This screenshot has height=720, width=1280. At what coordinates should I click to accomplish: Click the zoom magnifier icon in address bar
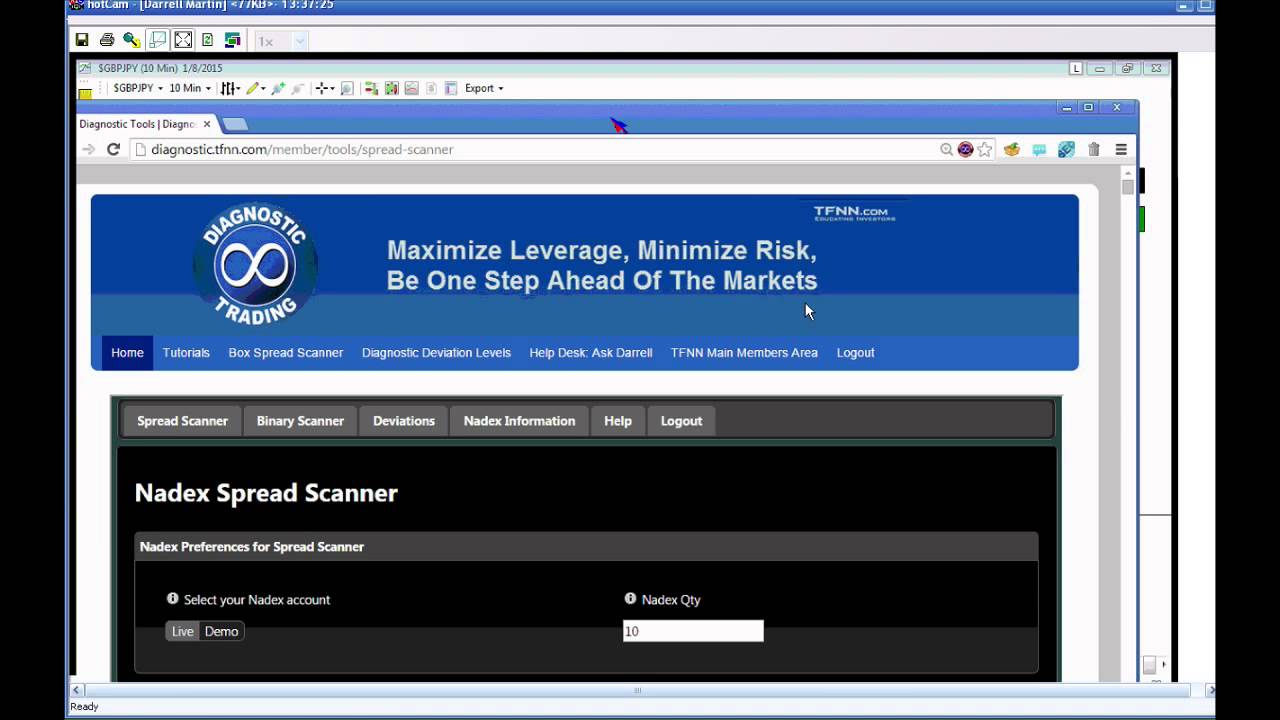(x=946, y=149)
